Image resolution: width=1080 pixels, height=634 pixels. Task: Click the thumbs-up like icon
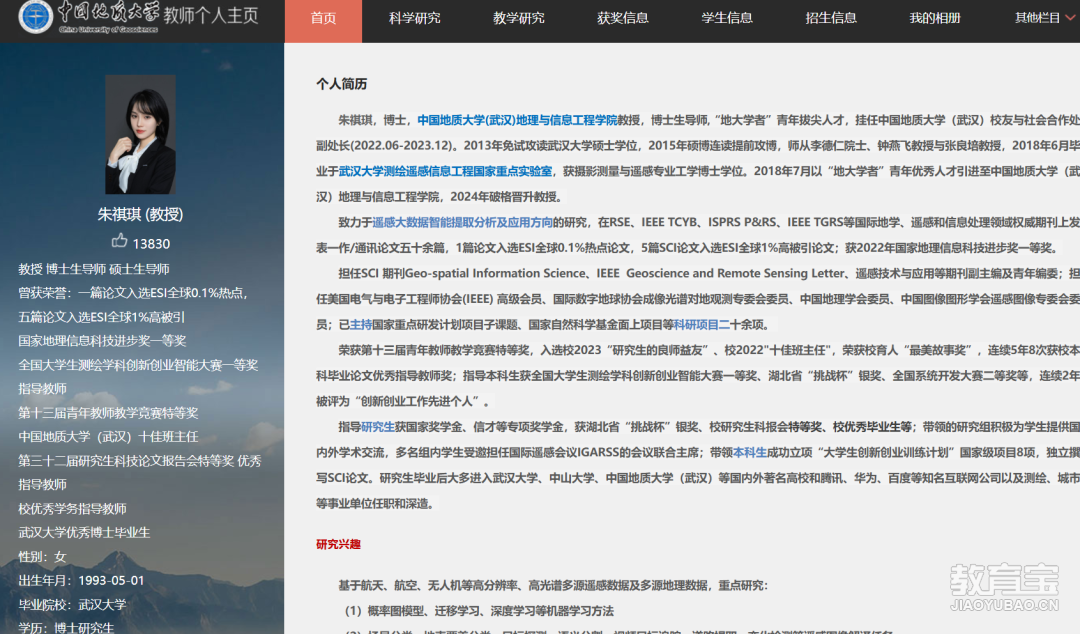[119, 241]
